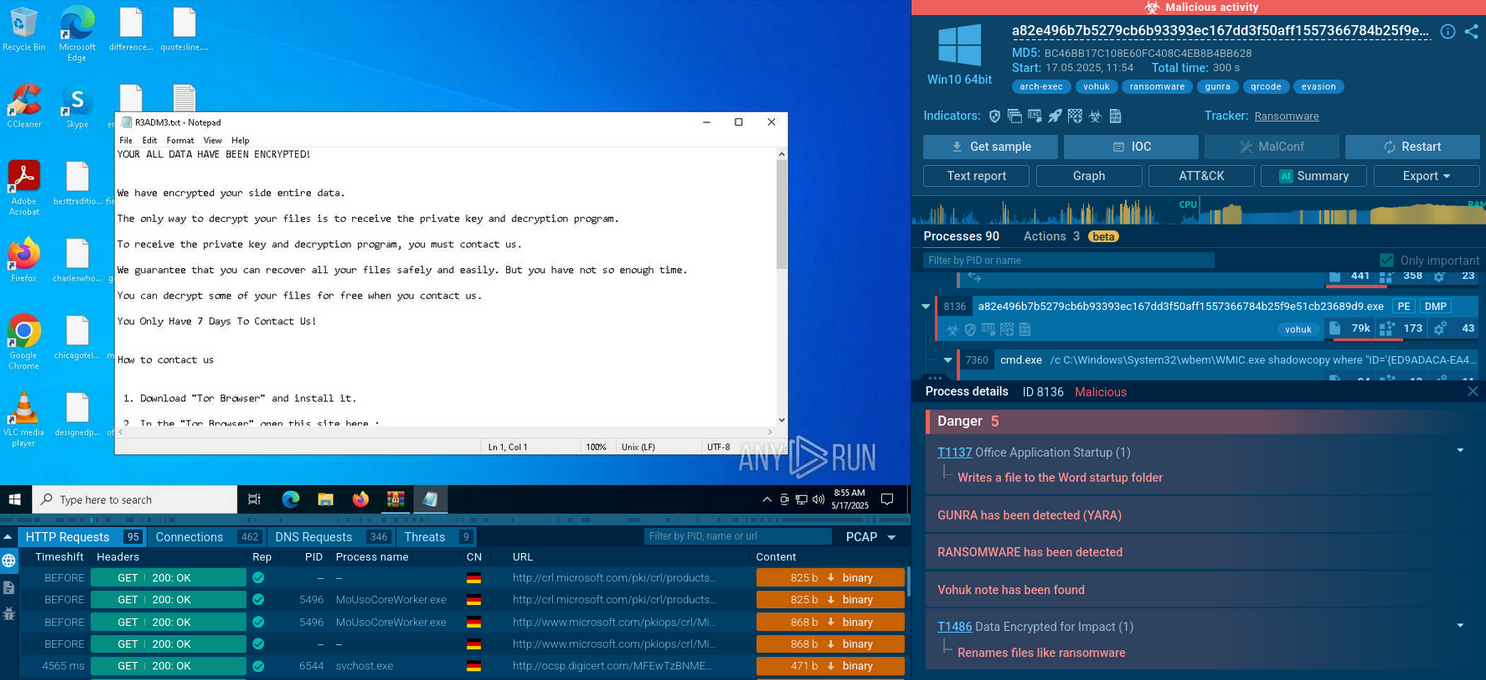Click the binary file indicator icon
This screenshot has height=680, width=1486.
(x=1115, y=116)
